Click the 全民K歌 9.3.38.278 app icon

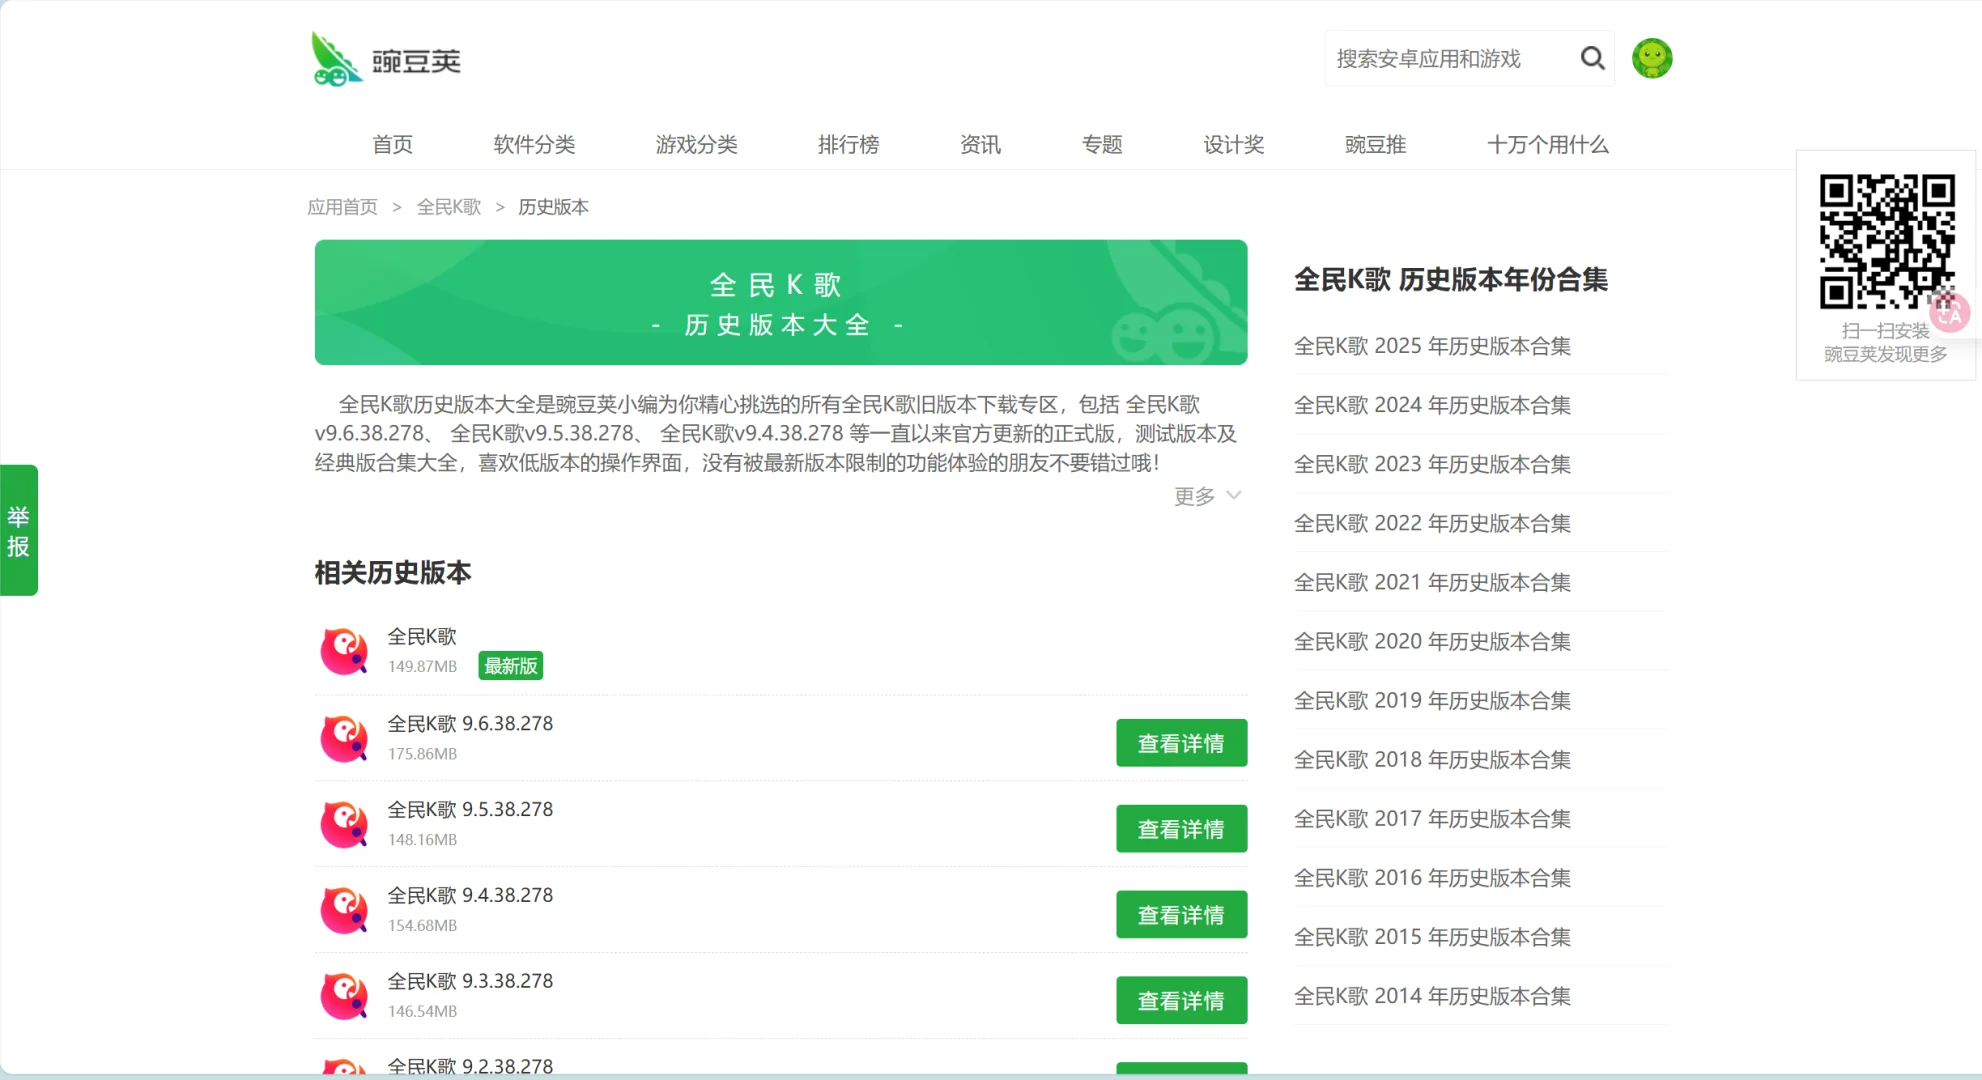tap(344, 995)
